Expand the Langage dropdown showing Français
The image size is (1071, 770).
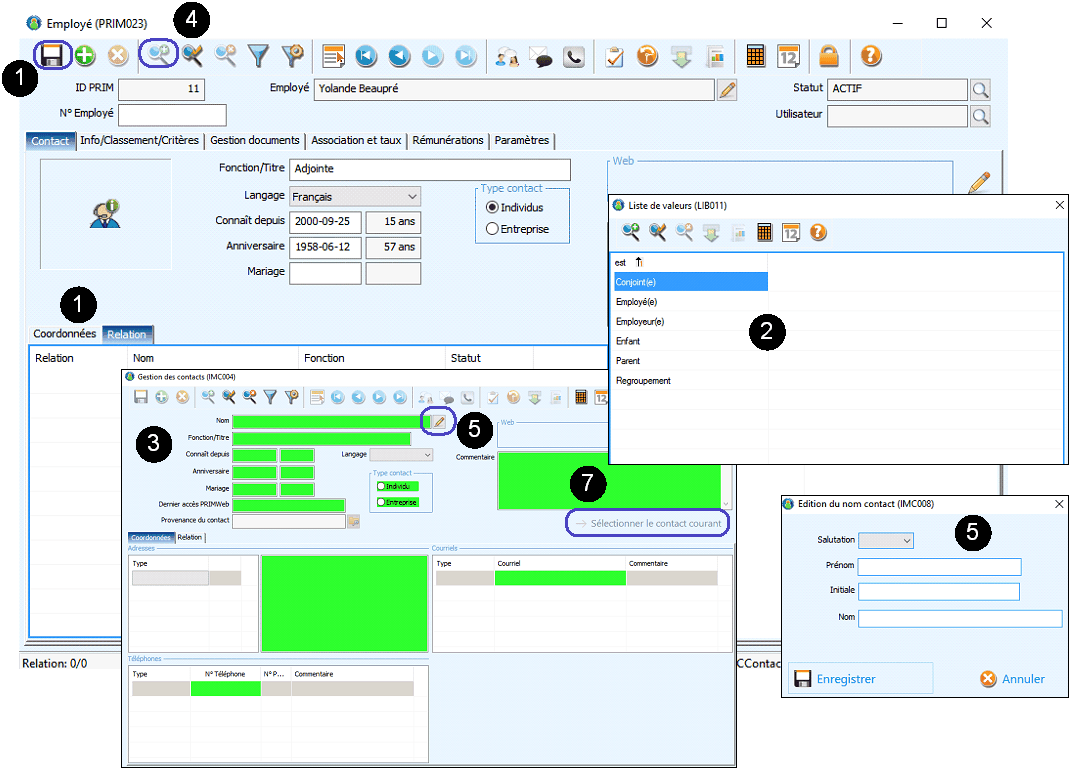click(355, 197)
